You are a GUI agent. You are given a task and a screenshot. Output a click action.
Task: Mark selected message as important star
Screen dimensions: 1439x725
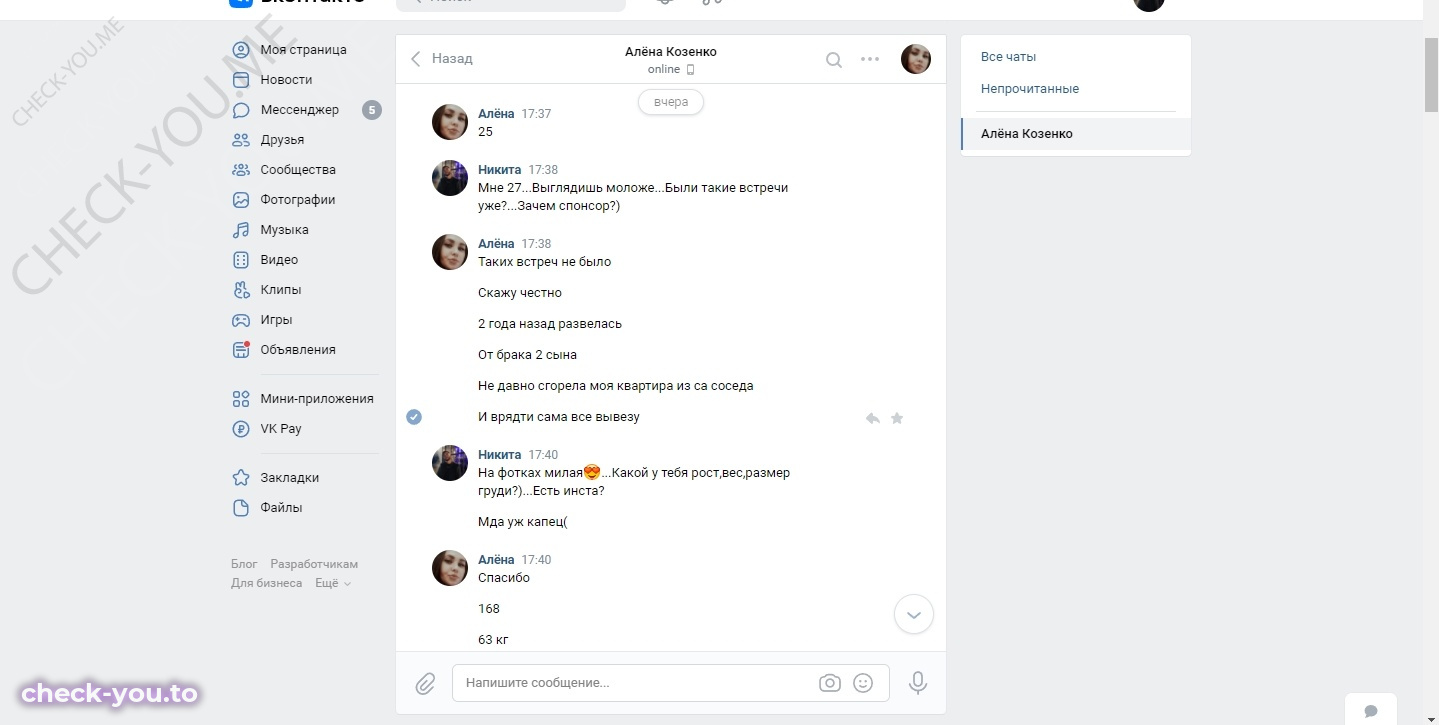point(897,418)
